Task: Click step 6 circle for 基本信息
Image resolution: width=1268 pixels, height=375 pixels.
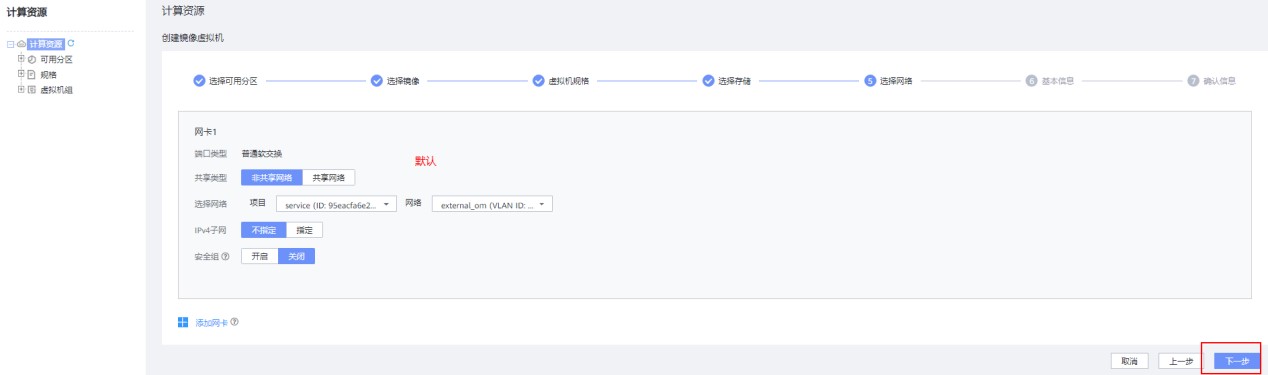Action: (x=1032, y=81)
